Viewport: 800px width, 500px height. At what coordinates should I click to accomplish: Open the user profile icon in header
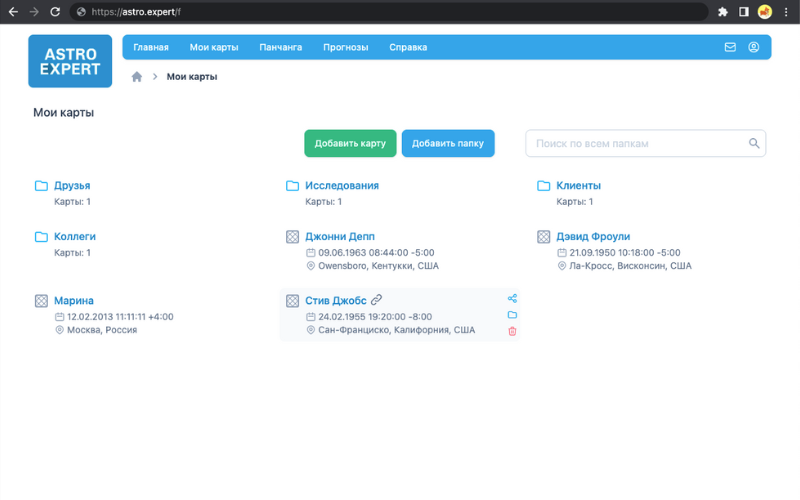click(x=753, y=47)
